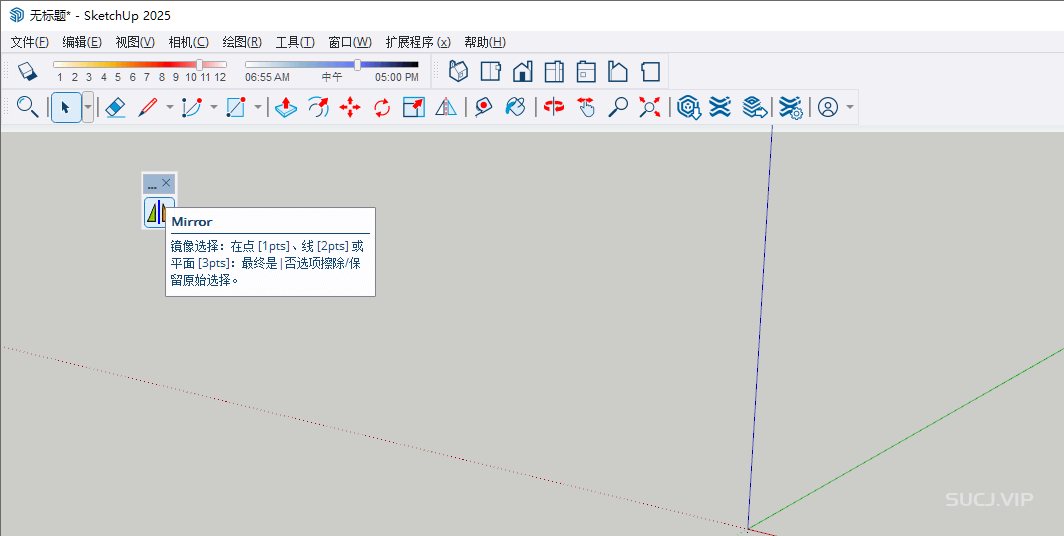The width and height of the screenshot is (1064, 536).
Task: Open the 文件(F) menu
Action: [x=30, y=42]
